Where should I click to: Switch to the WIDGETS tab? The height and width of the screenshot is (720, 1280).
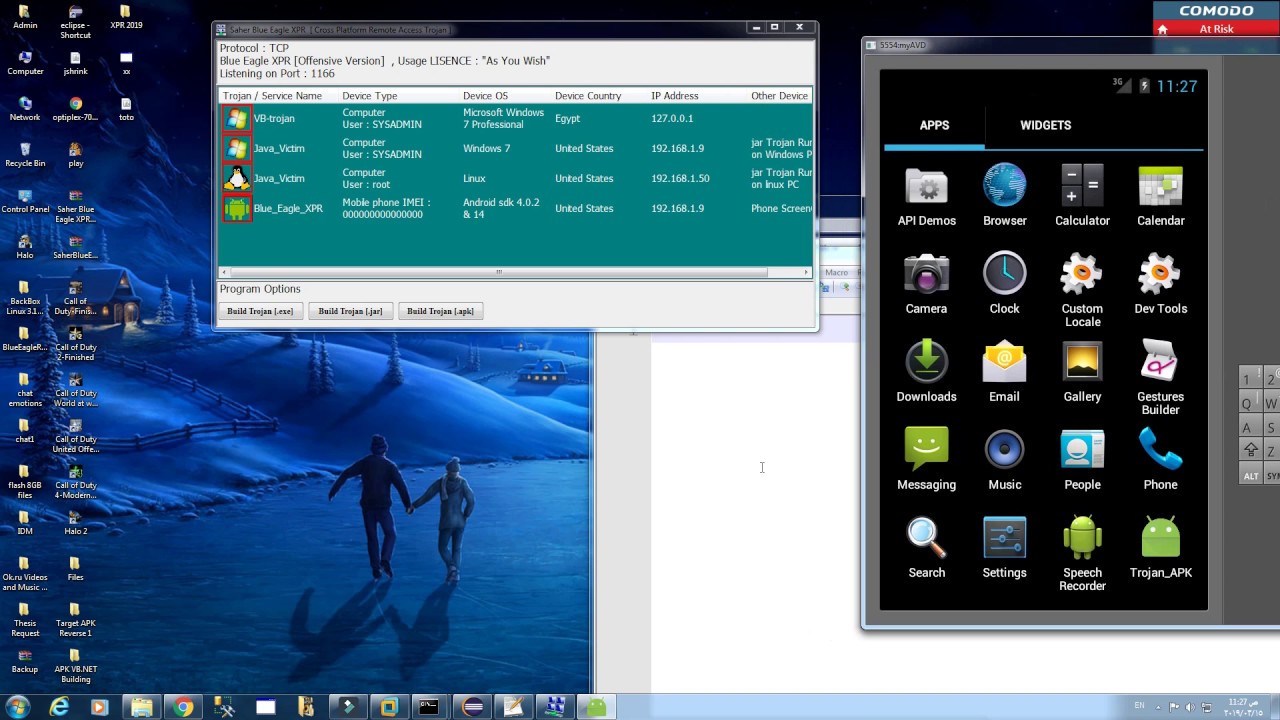[x=1045, y=125]
